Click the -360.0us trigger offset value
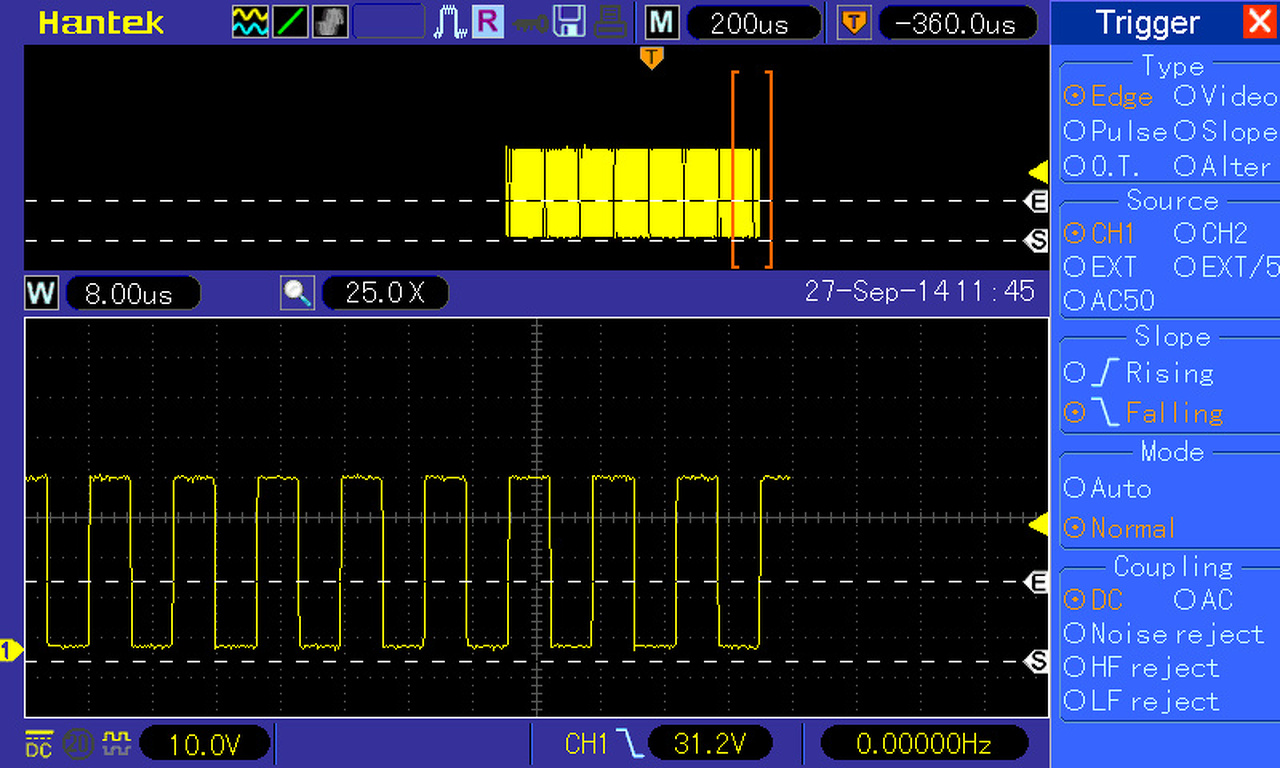Image resolution: width=1280 pixels, height=768 pixels. click(959, 23)
